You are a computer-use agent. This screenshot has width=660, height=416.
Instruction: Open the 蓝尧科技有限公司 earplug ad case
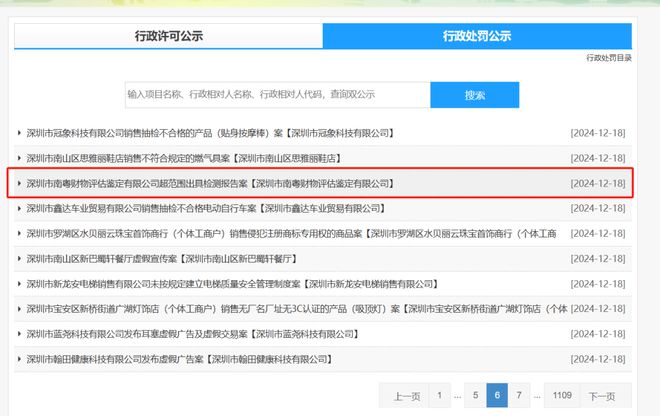coord(193,334)
